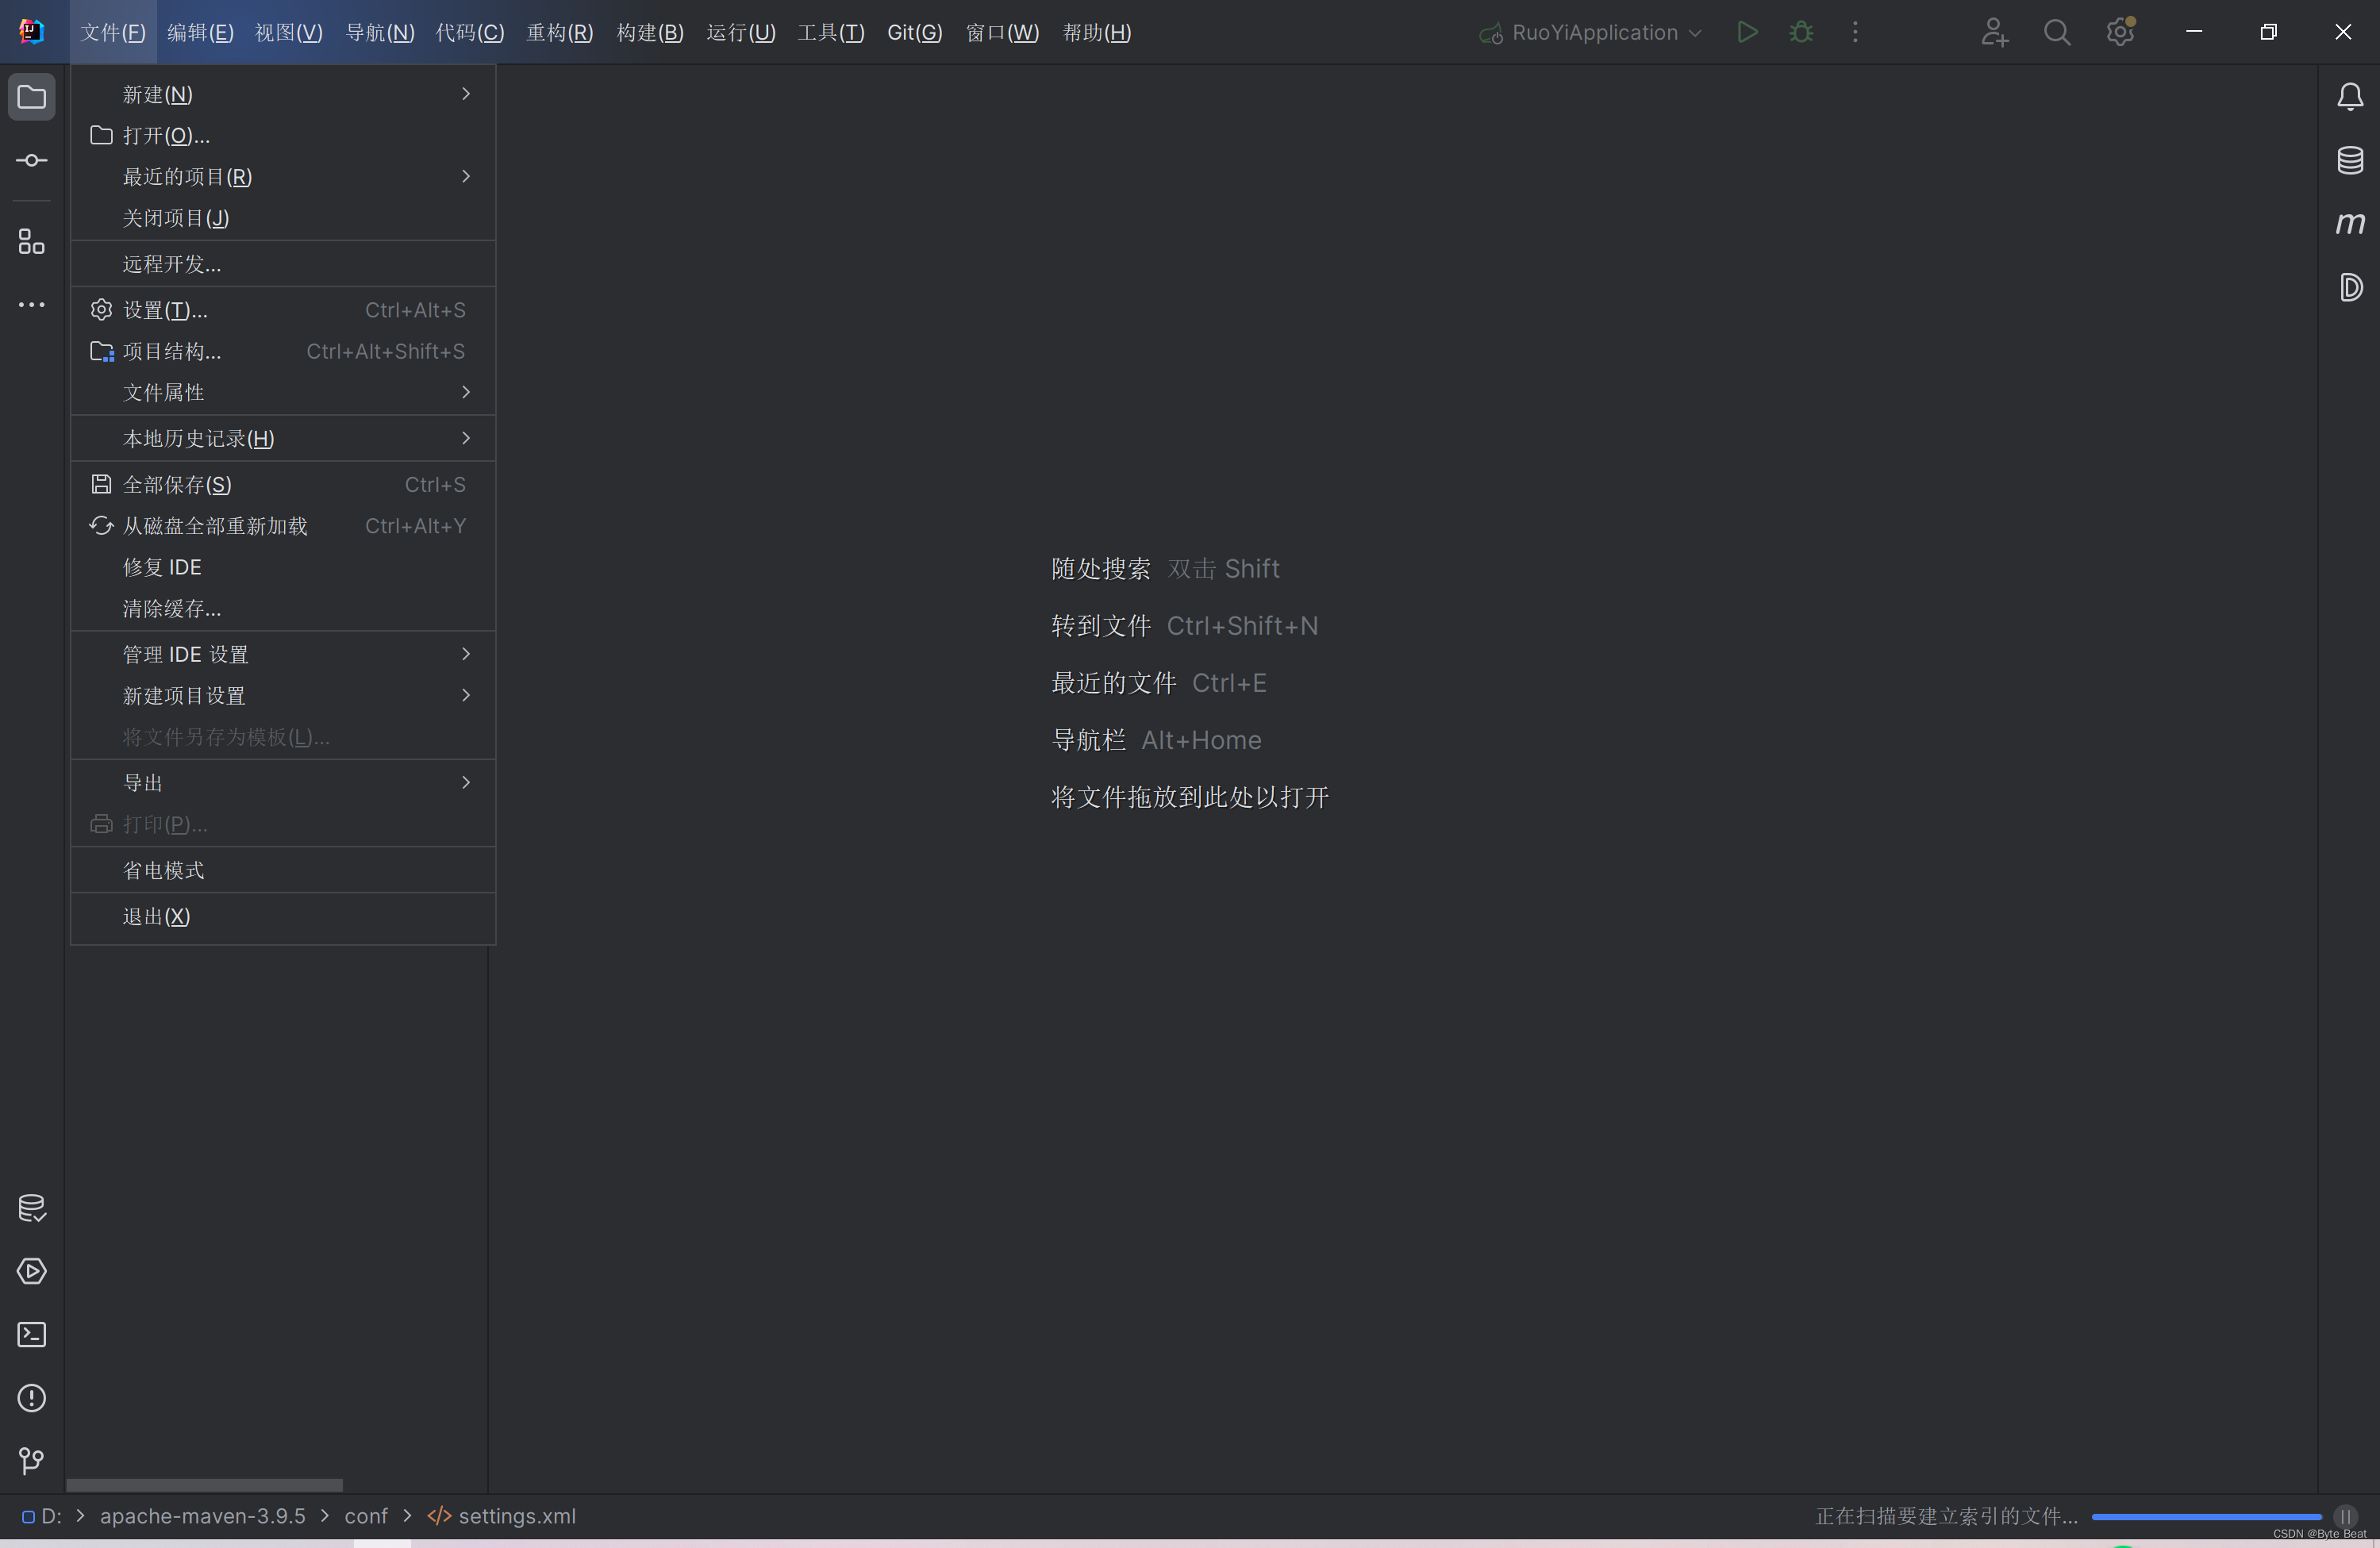Open Search Everywhere magnifier icon

[2057, 32]
